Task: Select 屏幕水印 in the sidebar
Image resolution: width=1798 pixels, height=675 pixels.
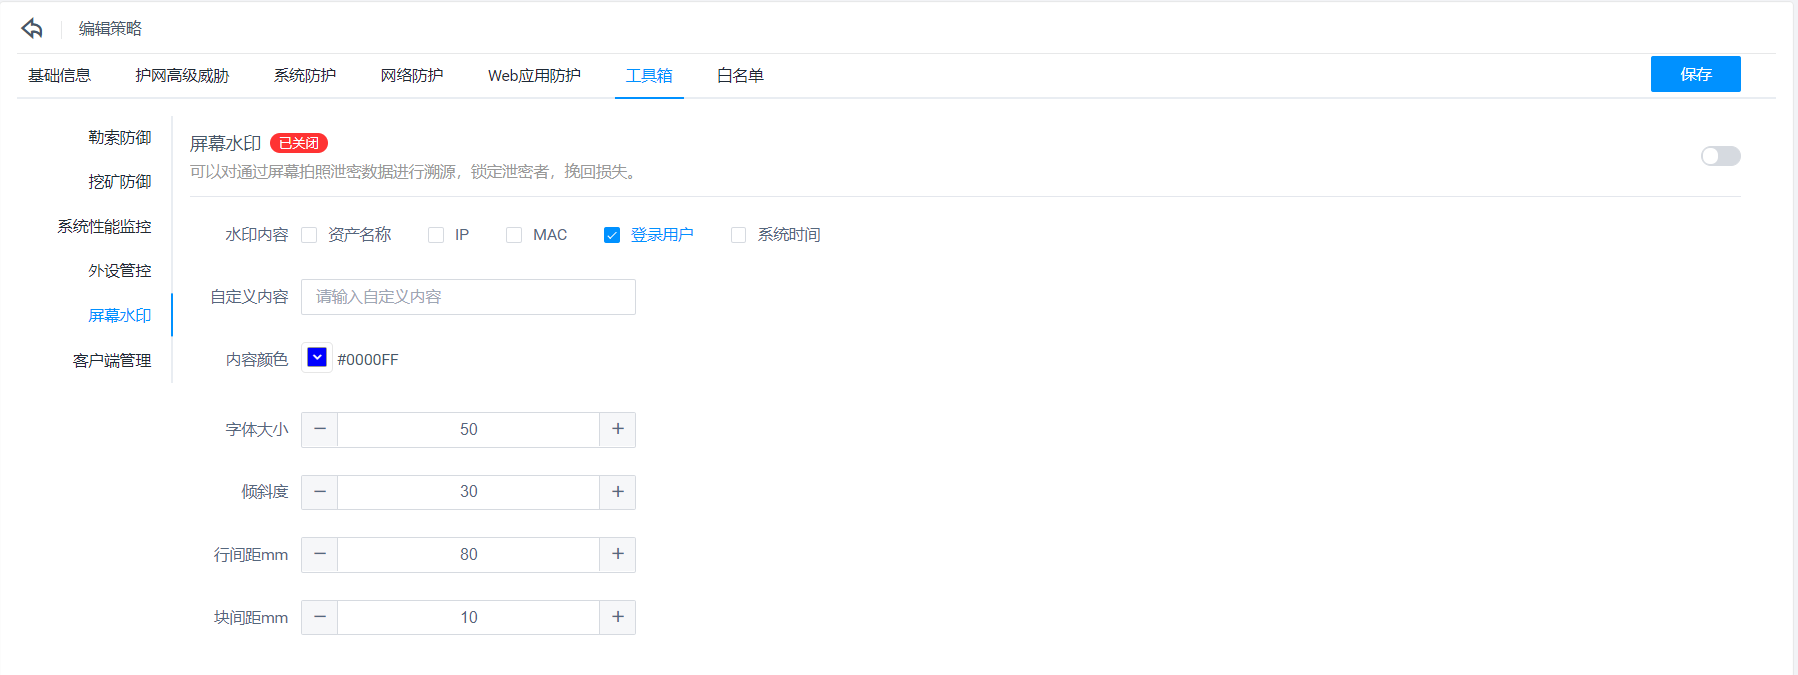Action: click(120, 316)
